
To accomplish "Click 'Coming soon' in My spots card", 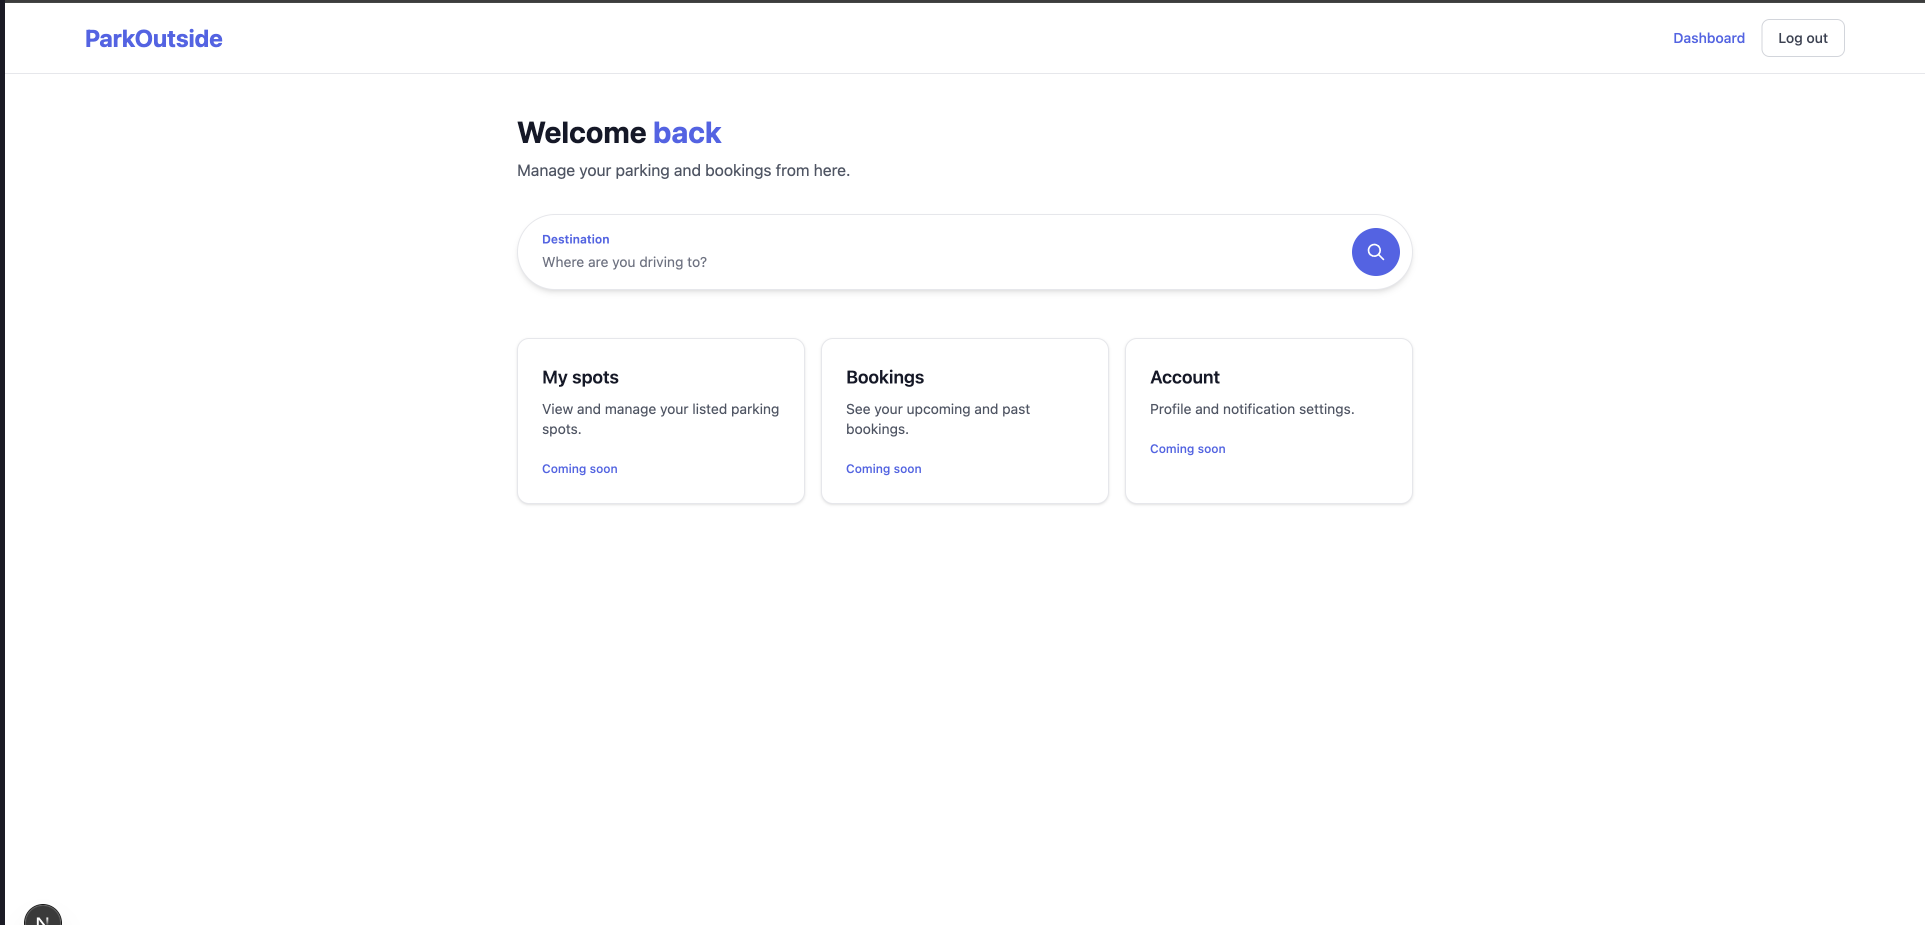I will pyautogui.click(x=579, y=469).
